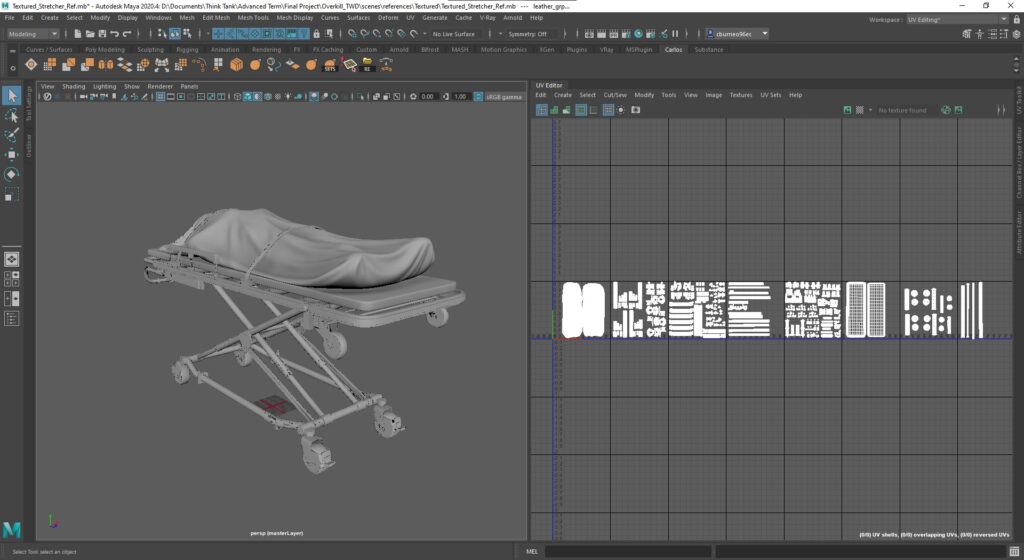Click the MEL command language label

(x=532, y=552)
